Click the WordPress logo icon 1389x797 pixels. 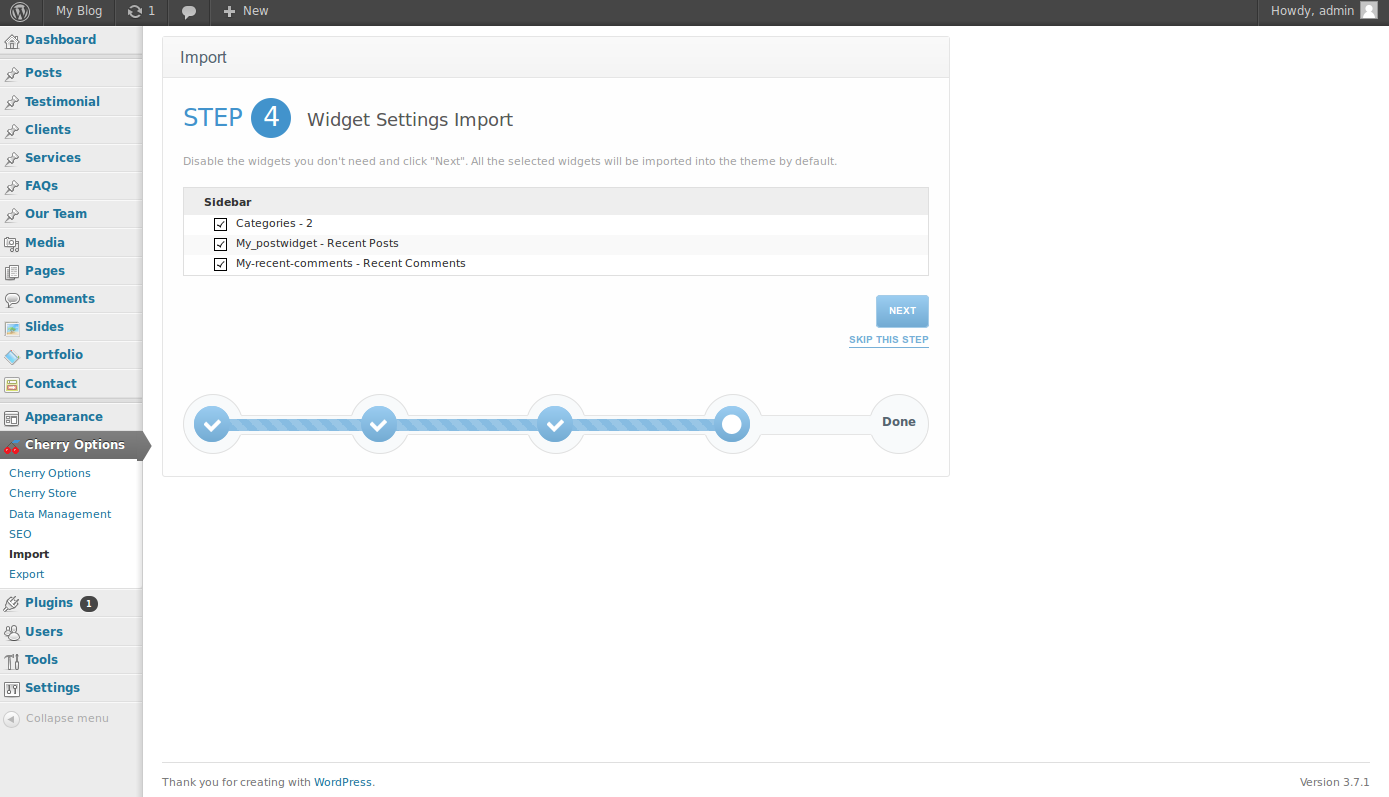click(20, 12)
